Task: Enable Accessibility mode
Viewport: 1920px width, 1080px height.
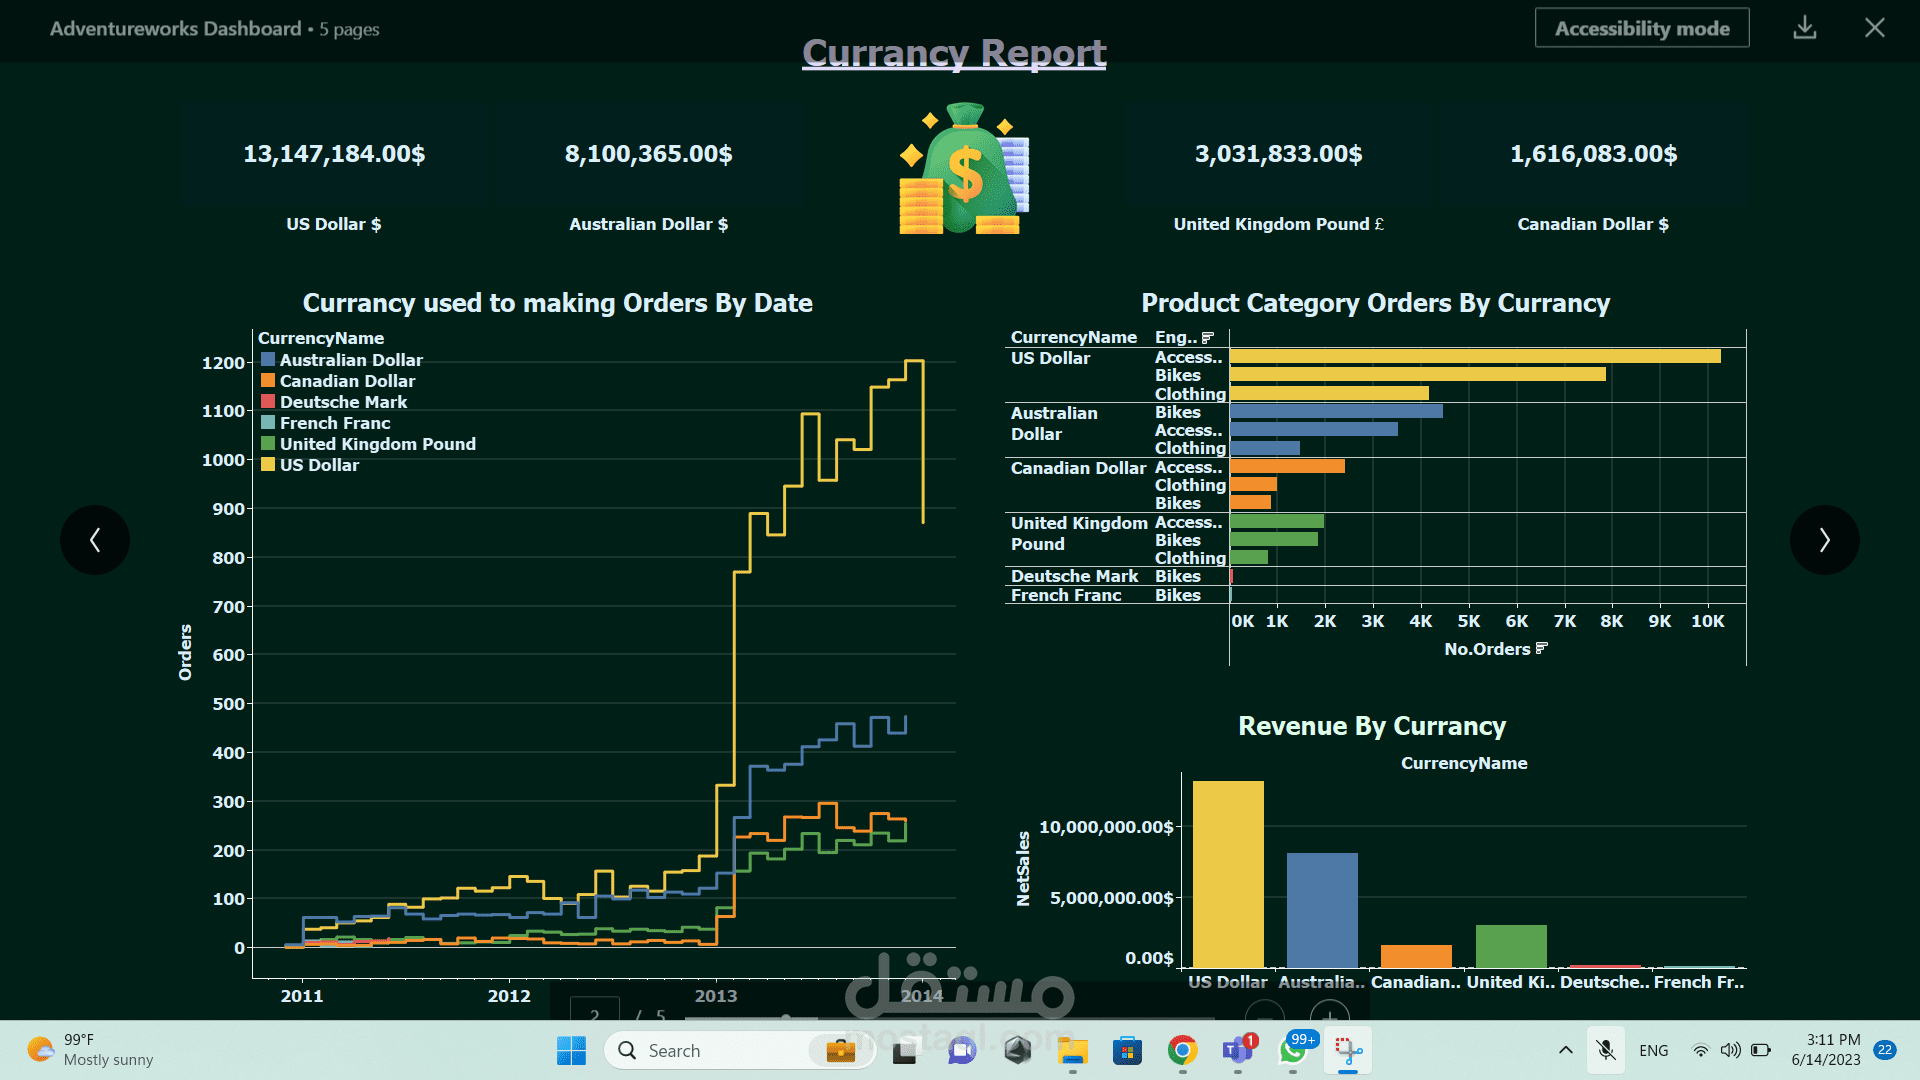Action: [x=1641, y=28]
